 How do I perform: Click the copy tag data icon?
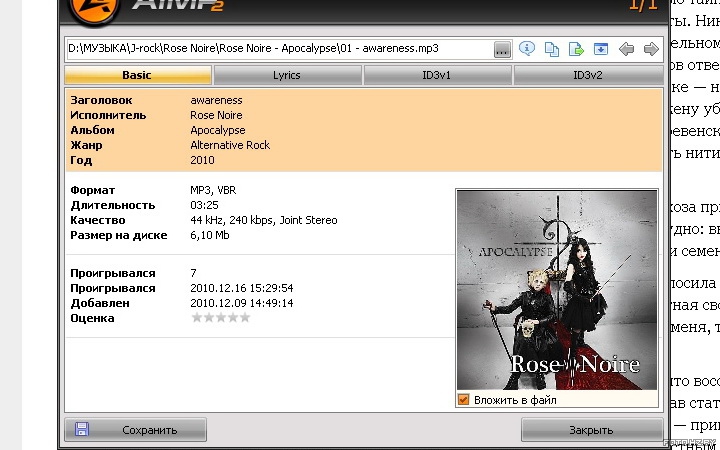click(x=551, y=48)
